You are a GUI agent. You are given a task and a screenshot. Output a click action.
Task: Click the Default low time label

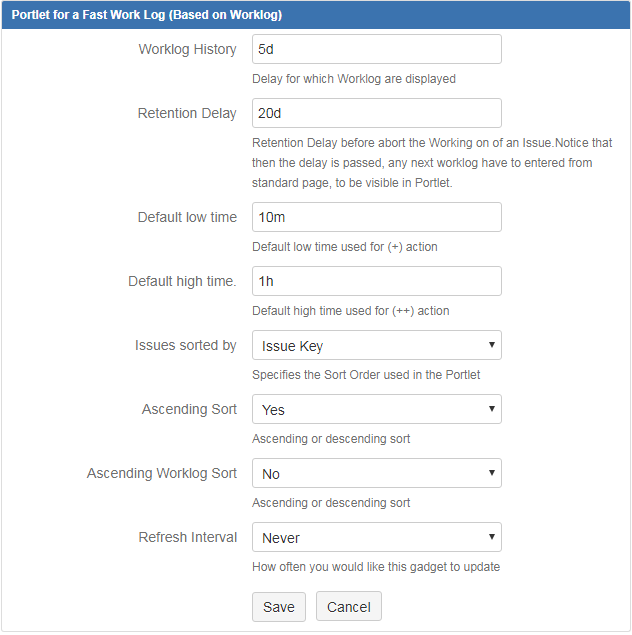187,217
